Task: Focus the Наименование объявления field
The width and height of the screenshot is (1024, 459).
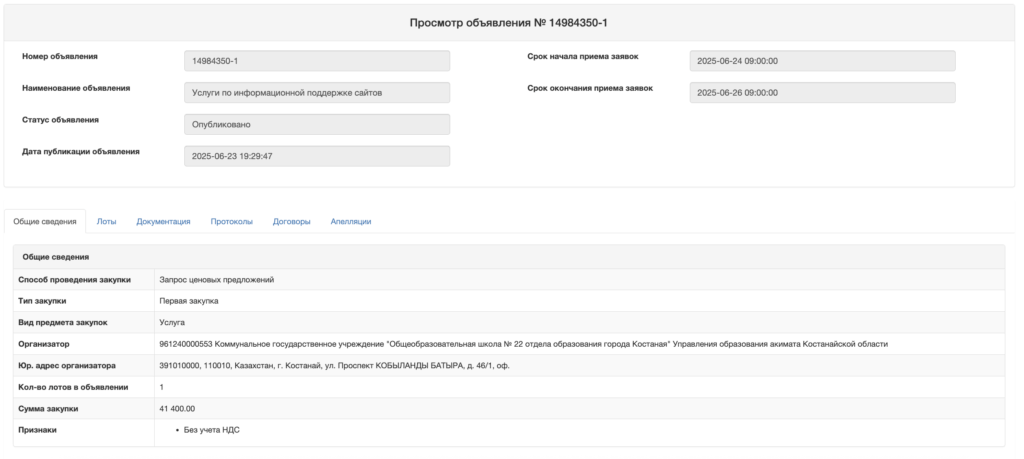Action: click(317, 93)
